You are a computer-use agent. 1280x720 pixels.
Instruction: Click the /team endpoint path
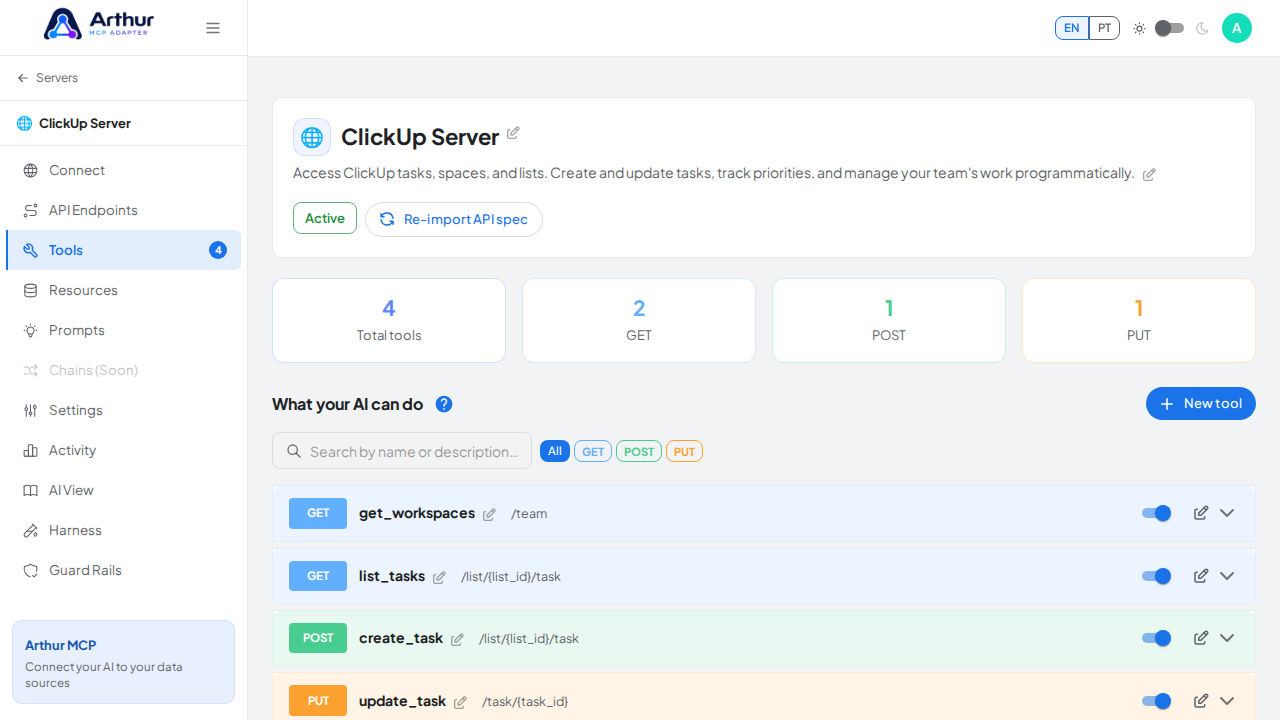(x=529, y=514)
